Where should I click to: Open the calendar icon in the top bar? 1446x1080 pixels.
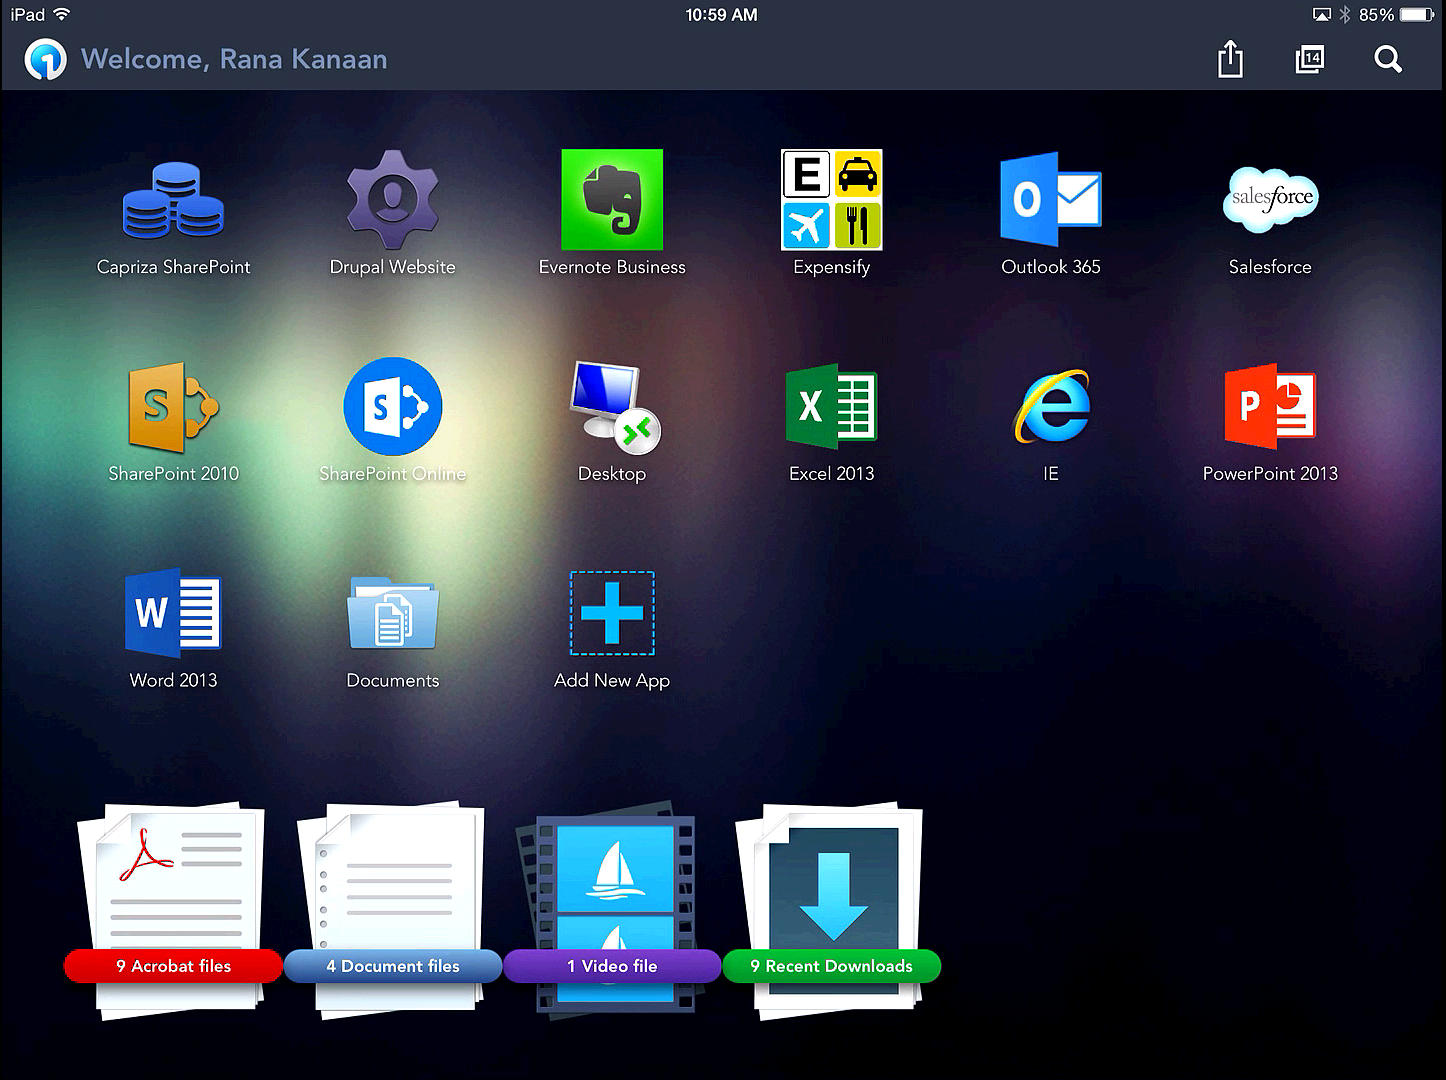click(1309, 59)
